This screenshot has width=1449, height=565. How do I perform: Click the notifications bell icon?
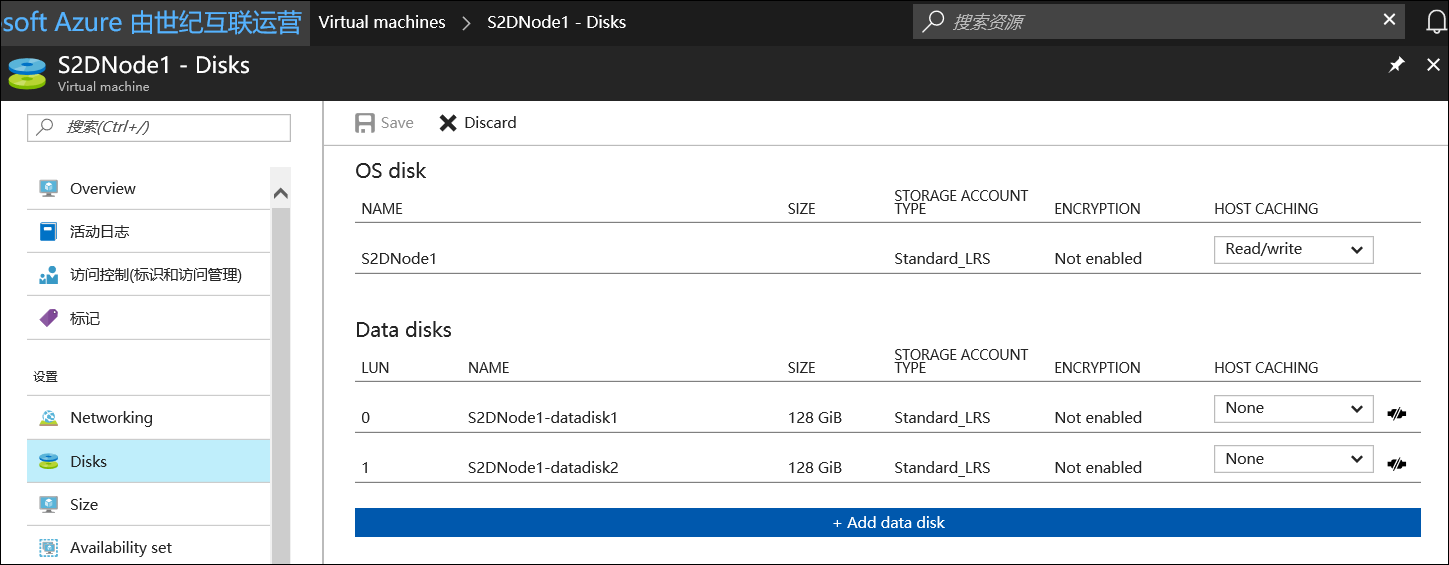(1435, 21)
